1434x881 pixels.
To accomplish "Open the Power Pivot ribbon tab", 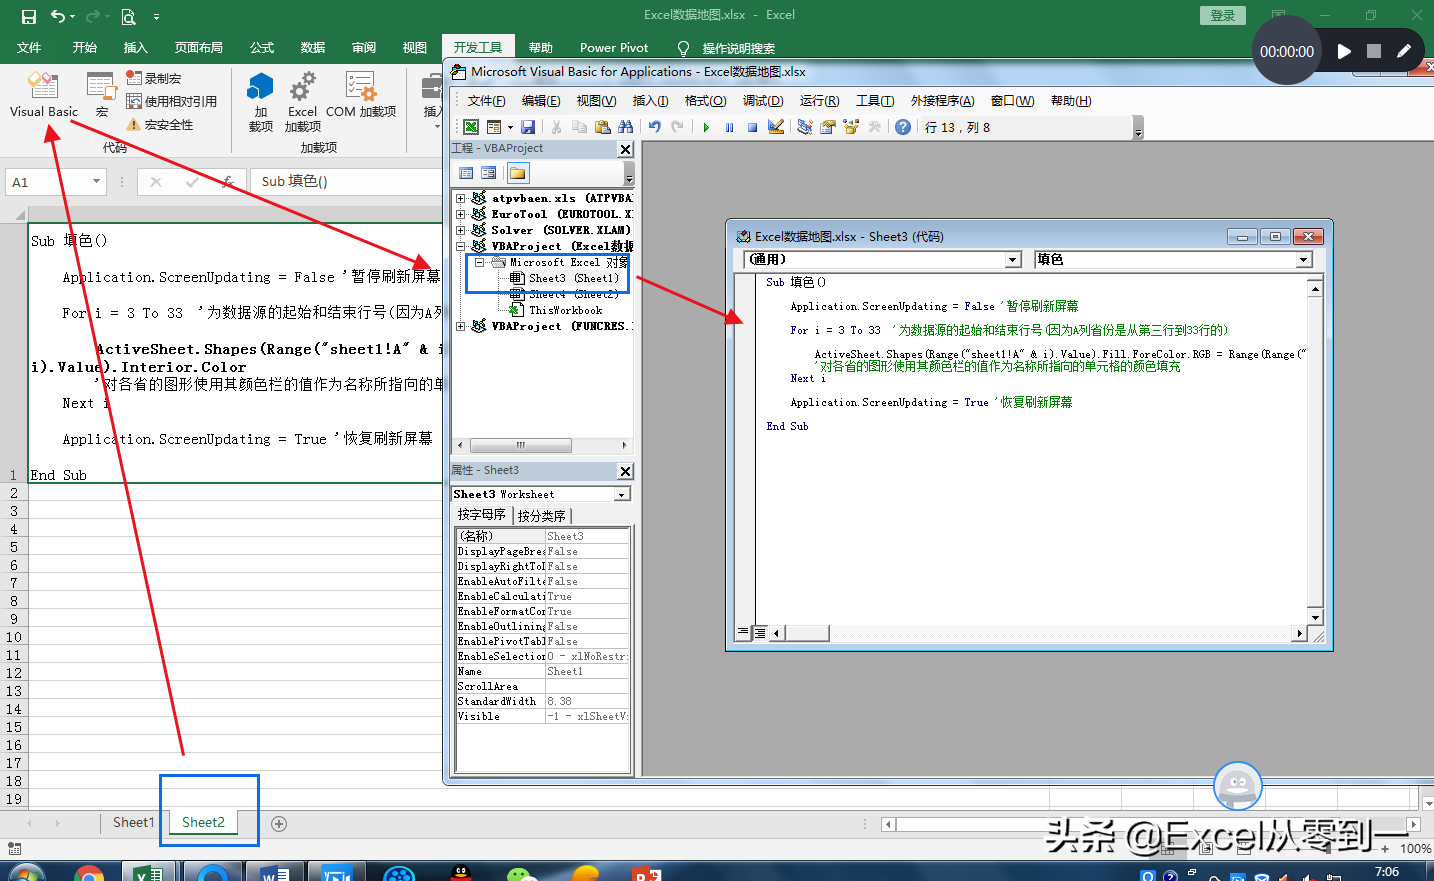I will coord(614,47).
